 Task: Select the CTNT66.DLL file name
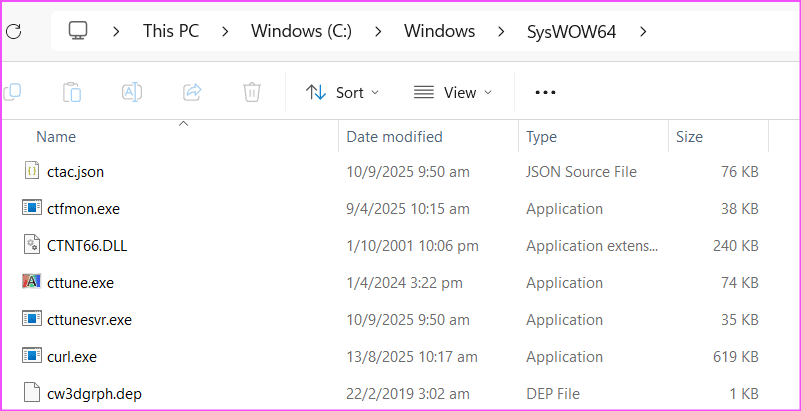(x=87, y=246)
